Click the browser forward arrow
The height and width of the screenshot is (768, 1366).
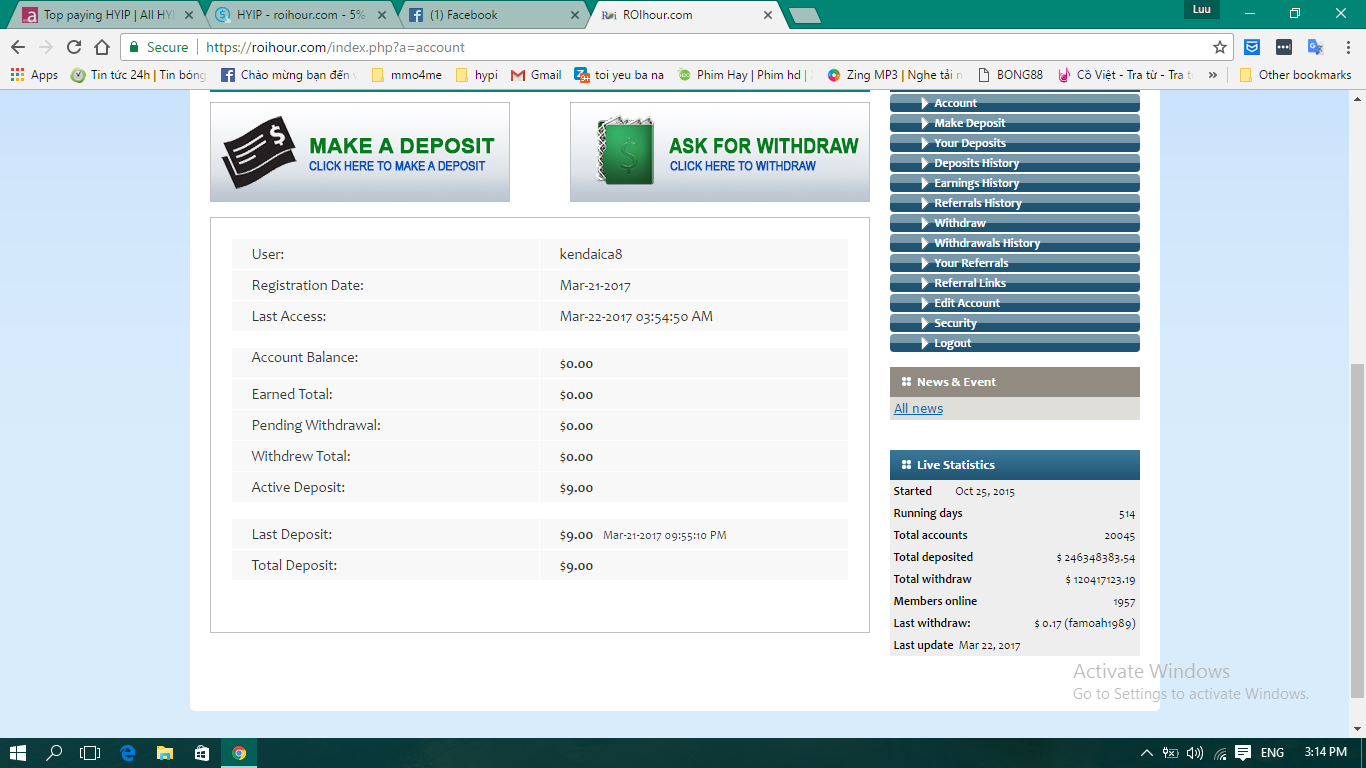(46, 47)
